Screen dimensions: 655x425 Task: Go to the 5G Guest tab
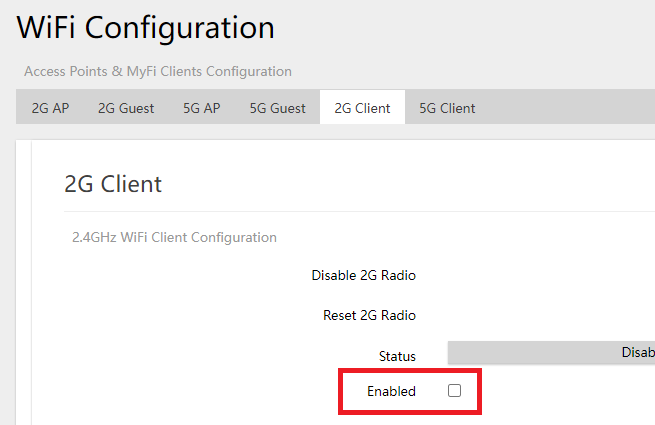tap(277, 108)
